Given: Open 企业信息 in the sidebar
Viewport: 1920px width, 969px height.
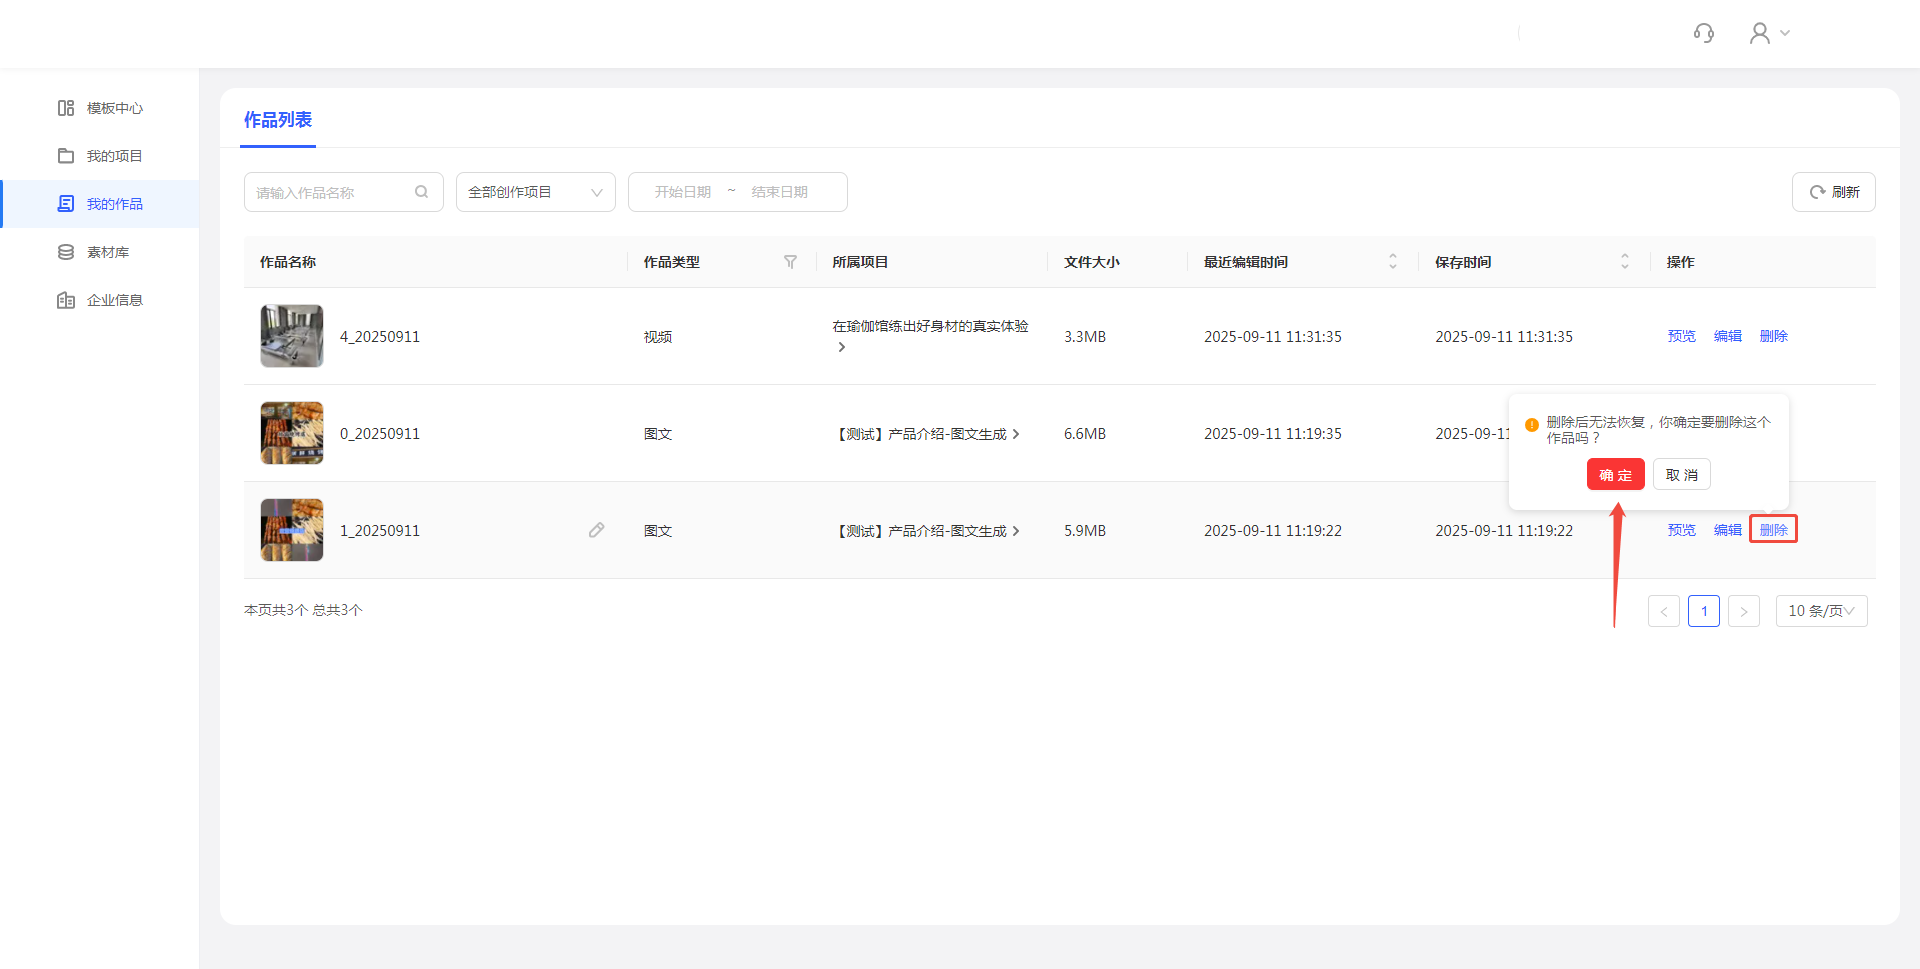Looking at the screenshot, I should [114, 300].
